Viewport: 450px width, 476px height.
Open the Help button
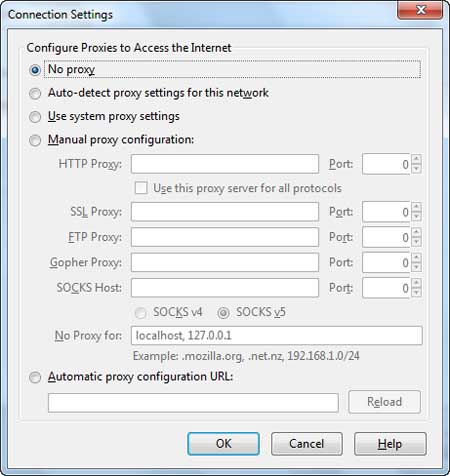(390, 444)
